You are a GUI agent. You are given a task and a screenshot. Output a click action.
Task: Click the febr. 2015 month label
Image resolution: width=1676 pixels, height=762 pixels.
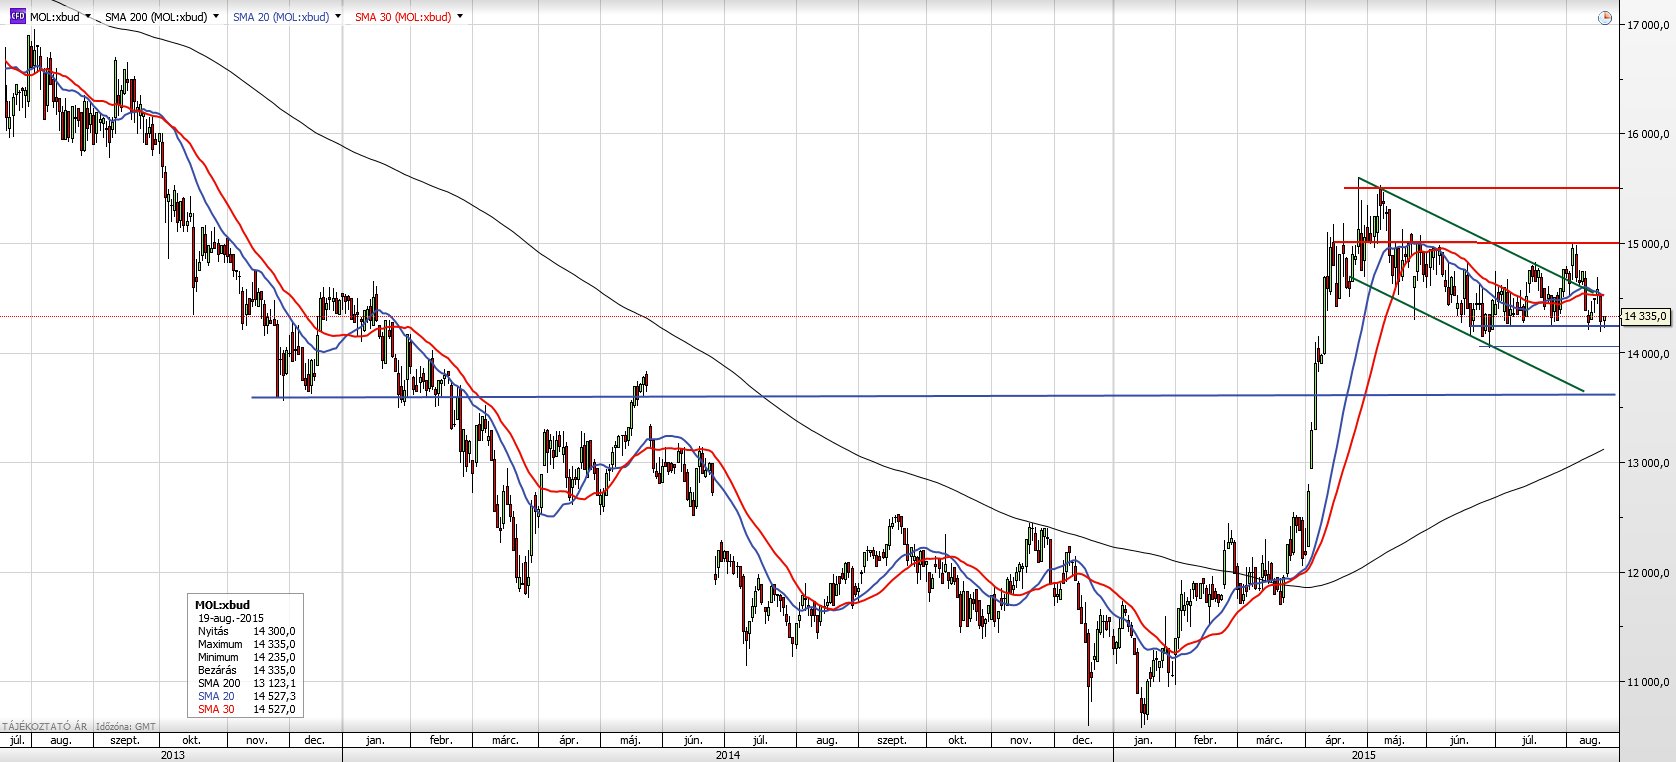(x=1205, y=740)
